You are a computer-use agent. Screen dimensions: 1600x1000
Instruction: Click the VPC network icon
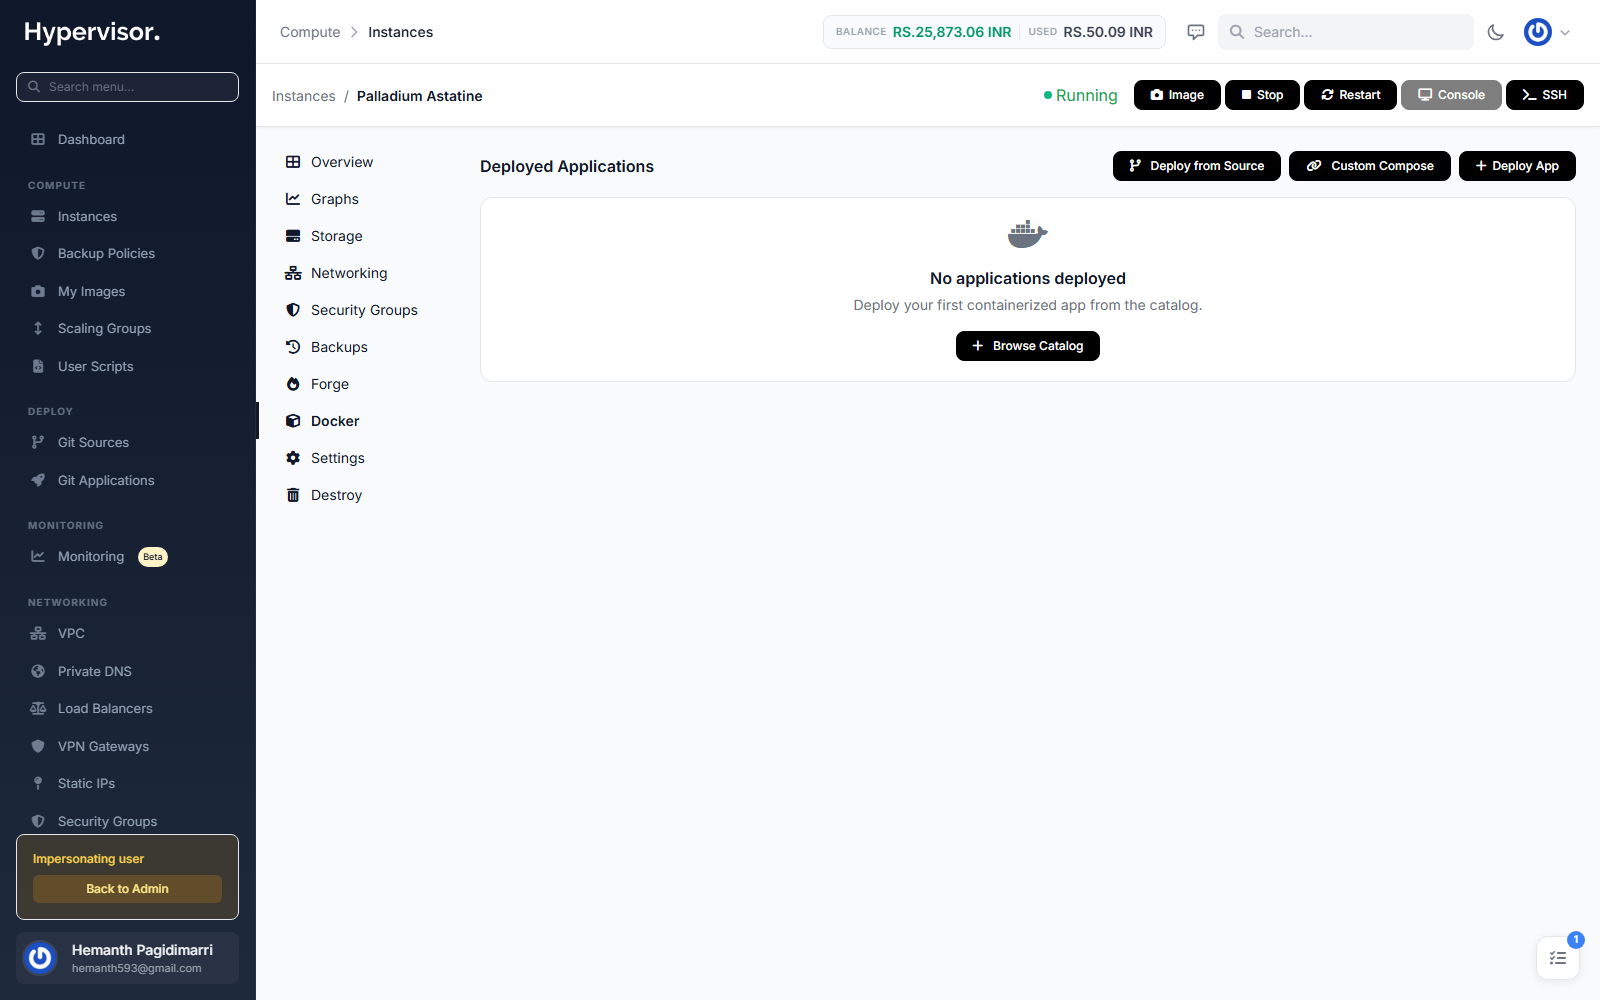coord(38,633)
